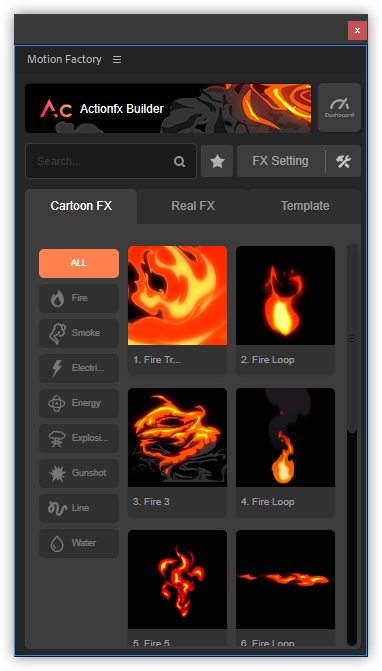The image size is (382, 671).
Task: Filter by Gunshot category
Action: coord(79,473)
